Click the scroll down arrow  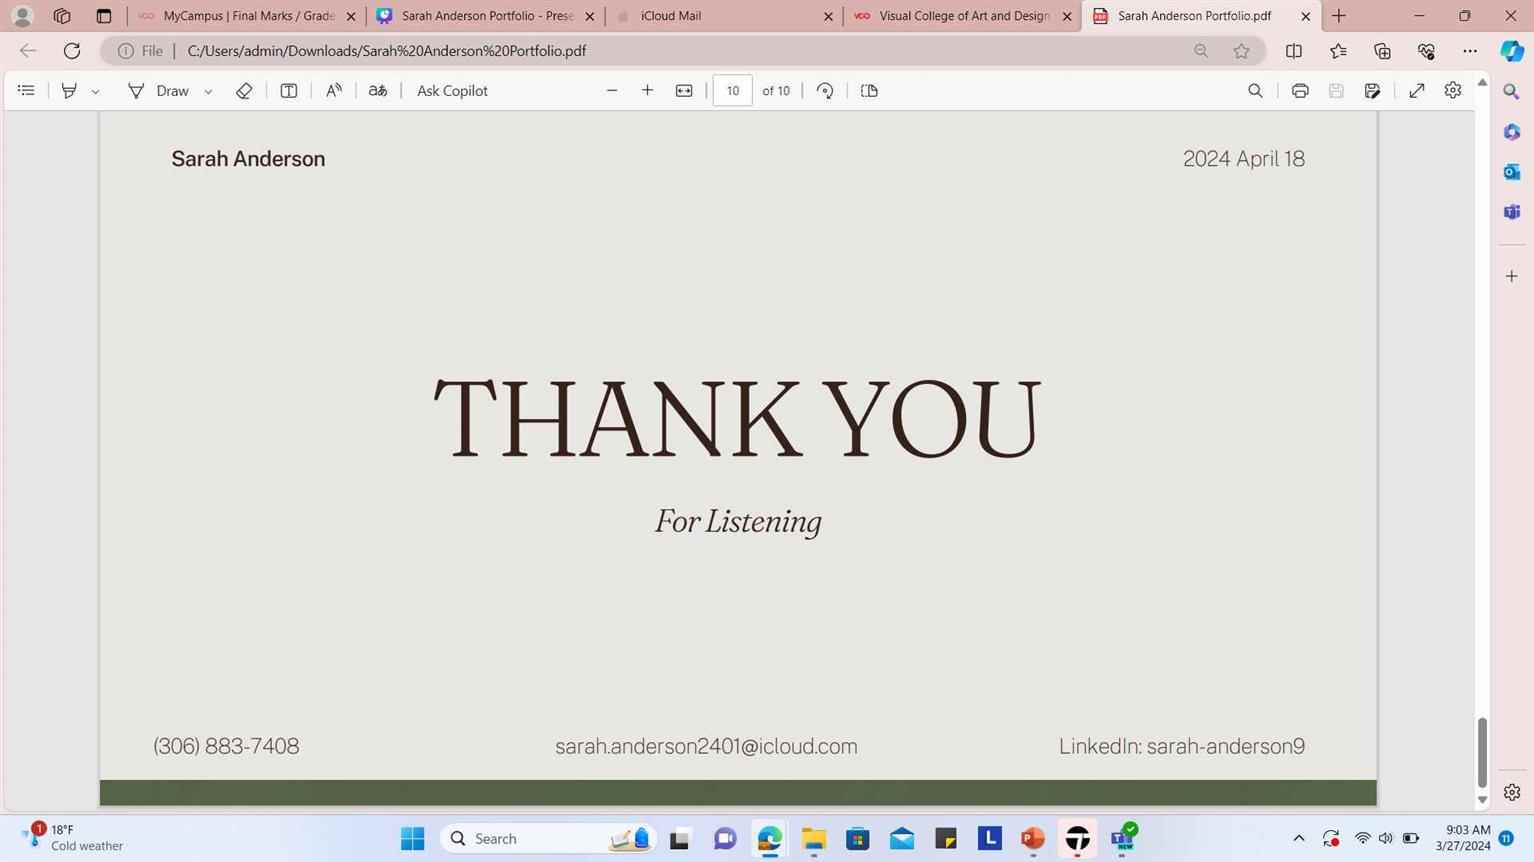[x=1482, y=800]
